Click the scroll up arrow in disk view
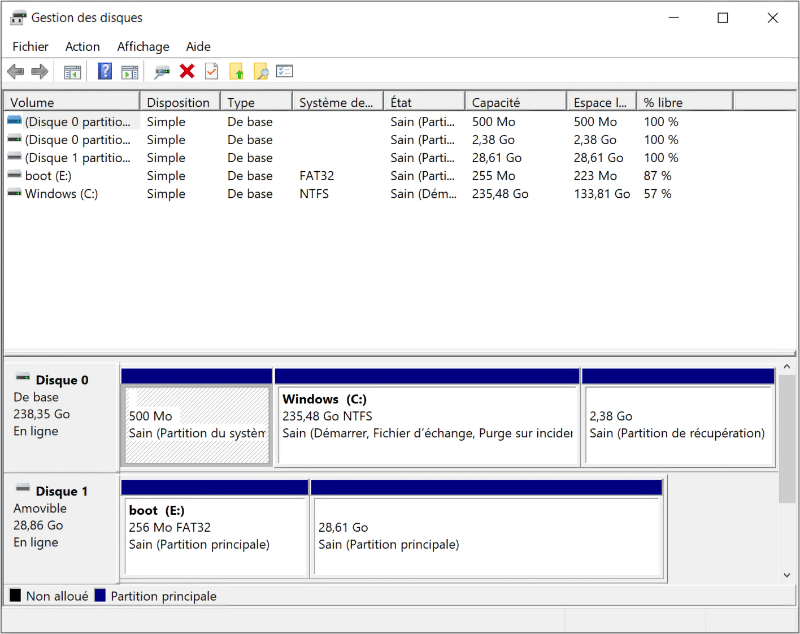800x634 pixels. tap(787, 367)
